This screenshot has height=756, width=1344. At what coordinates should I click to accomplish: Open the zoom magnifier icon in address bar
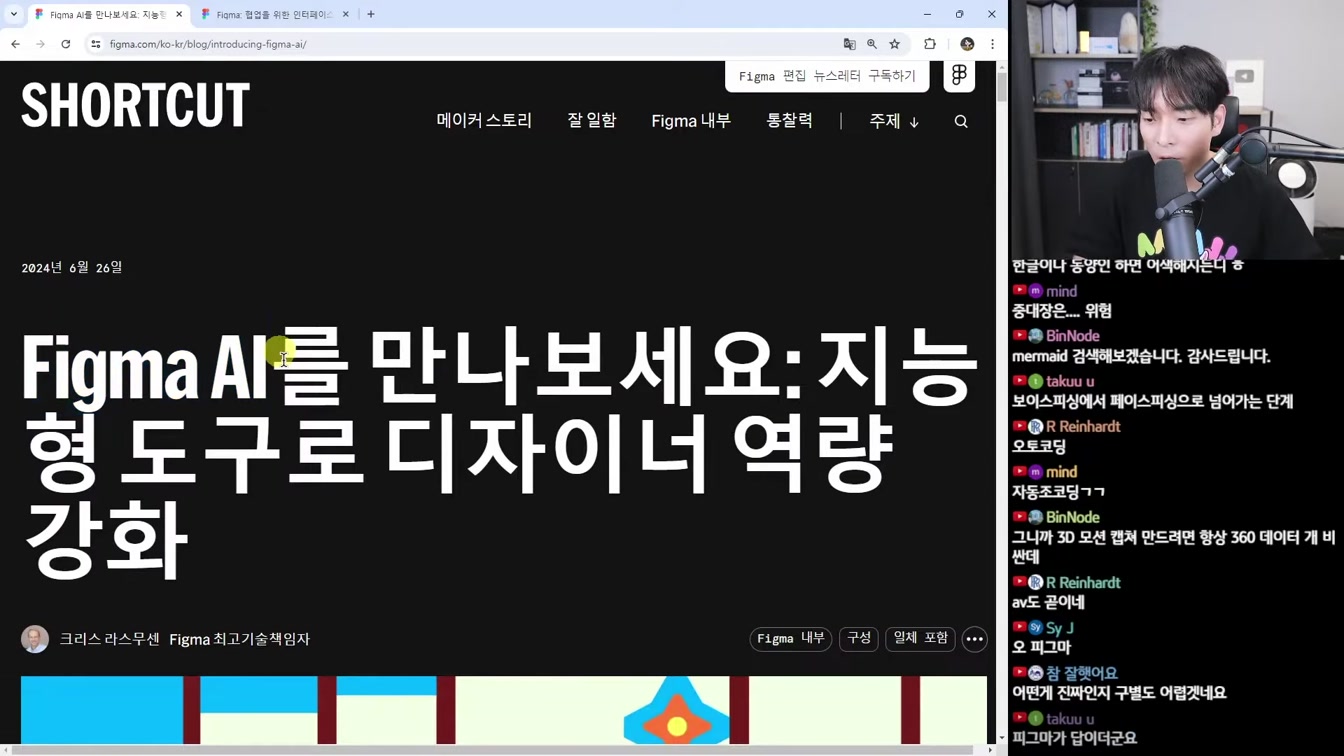872,44
